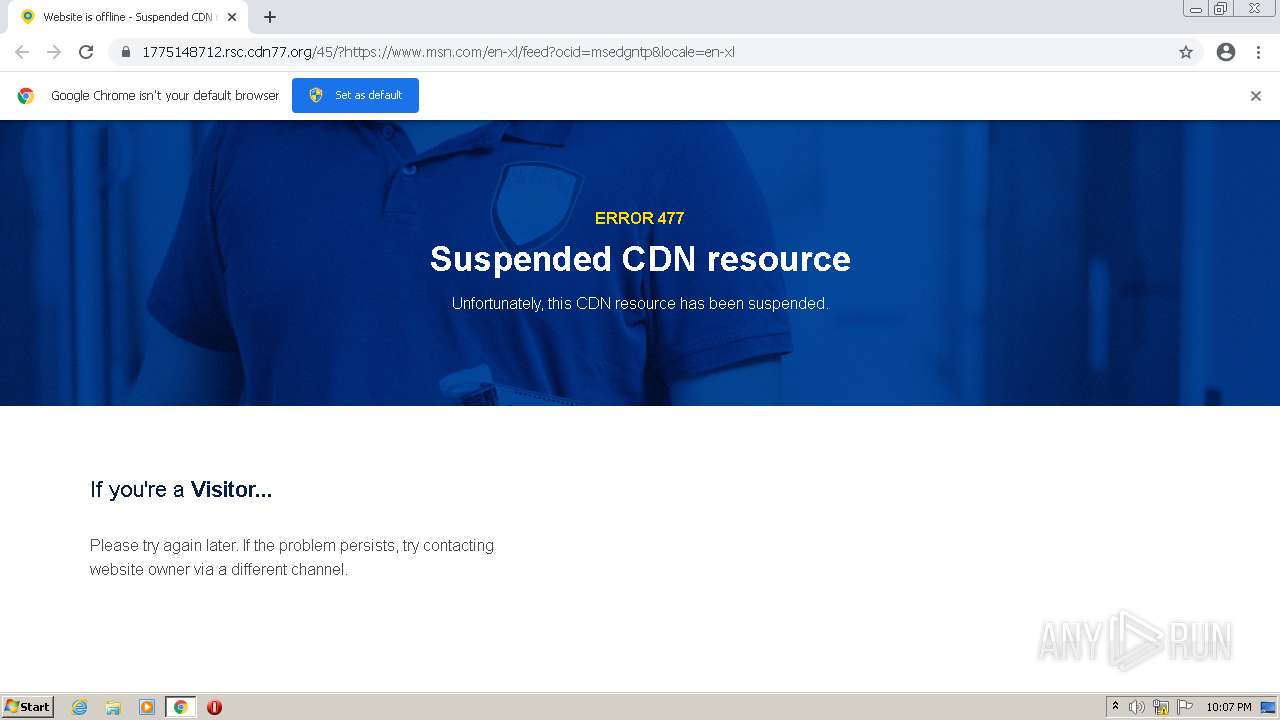
Task: Click the browser forward arrow
Action: (x=54, y=52)
